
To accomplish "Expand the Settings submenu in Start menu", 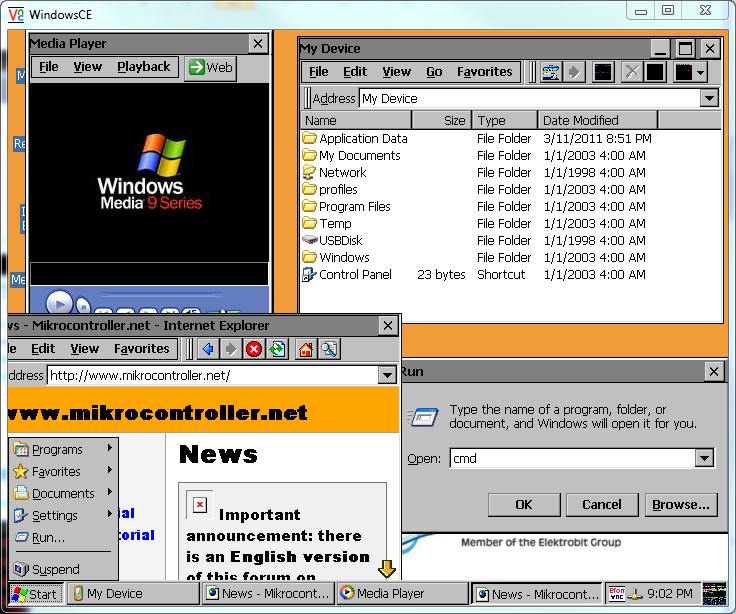I will coord(109,514).
